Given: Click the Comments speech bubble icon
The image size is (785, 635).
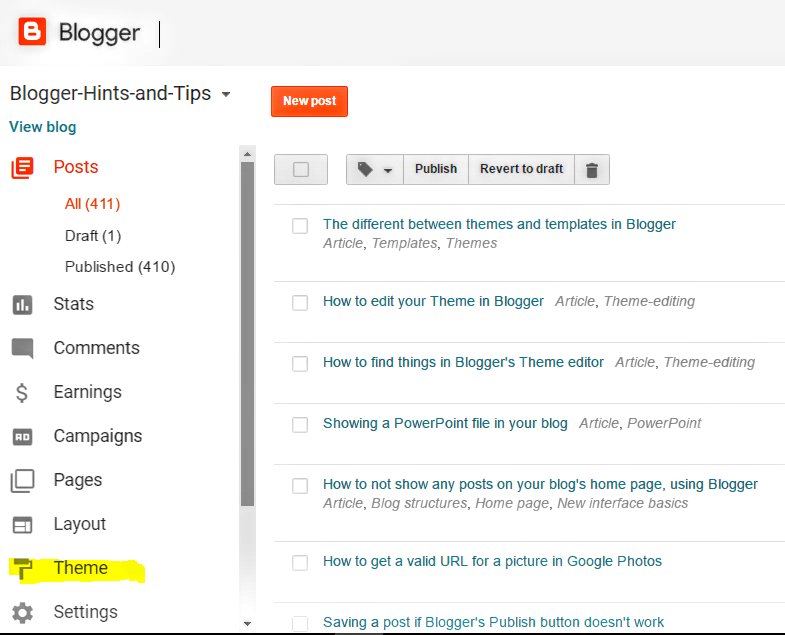Looking at the screenshot, I should pos(23,349).
